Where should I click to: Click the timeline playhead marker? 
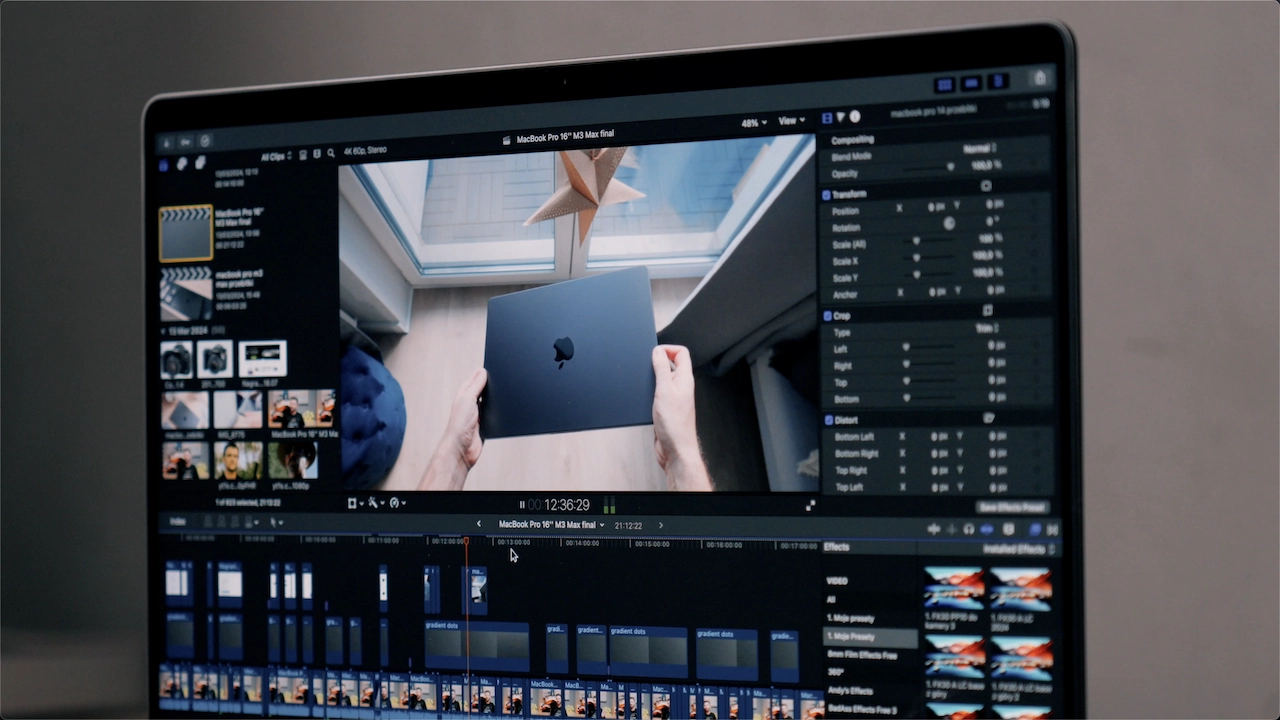(x=466, y=541)
